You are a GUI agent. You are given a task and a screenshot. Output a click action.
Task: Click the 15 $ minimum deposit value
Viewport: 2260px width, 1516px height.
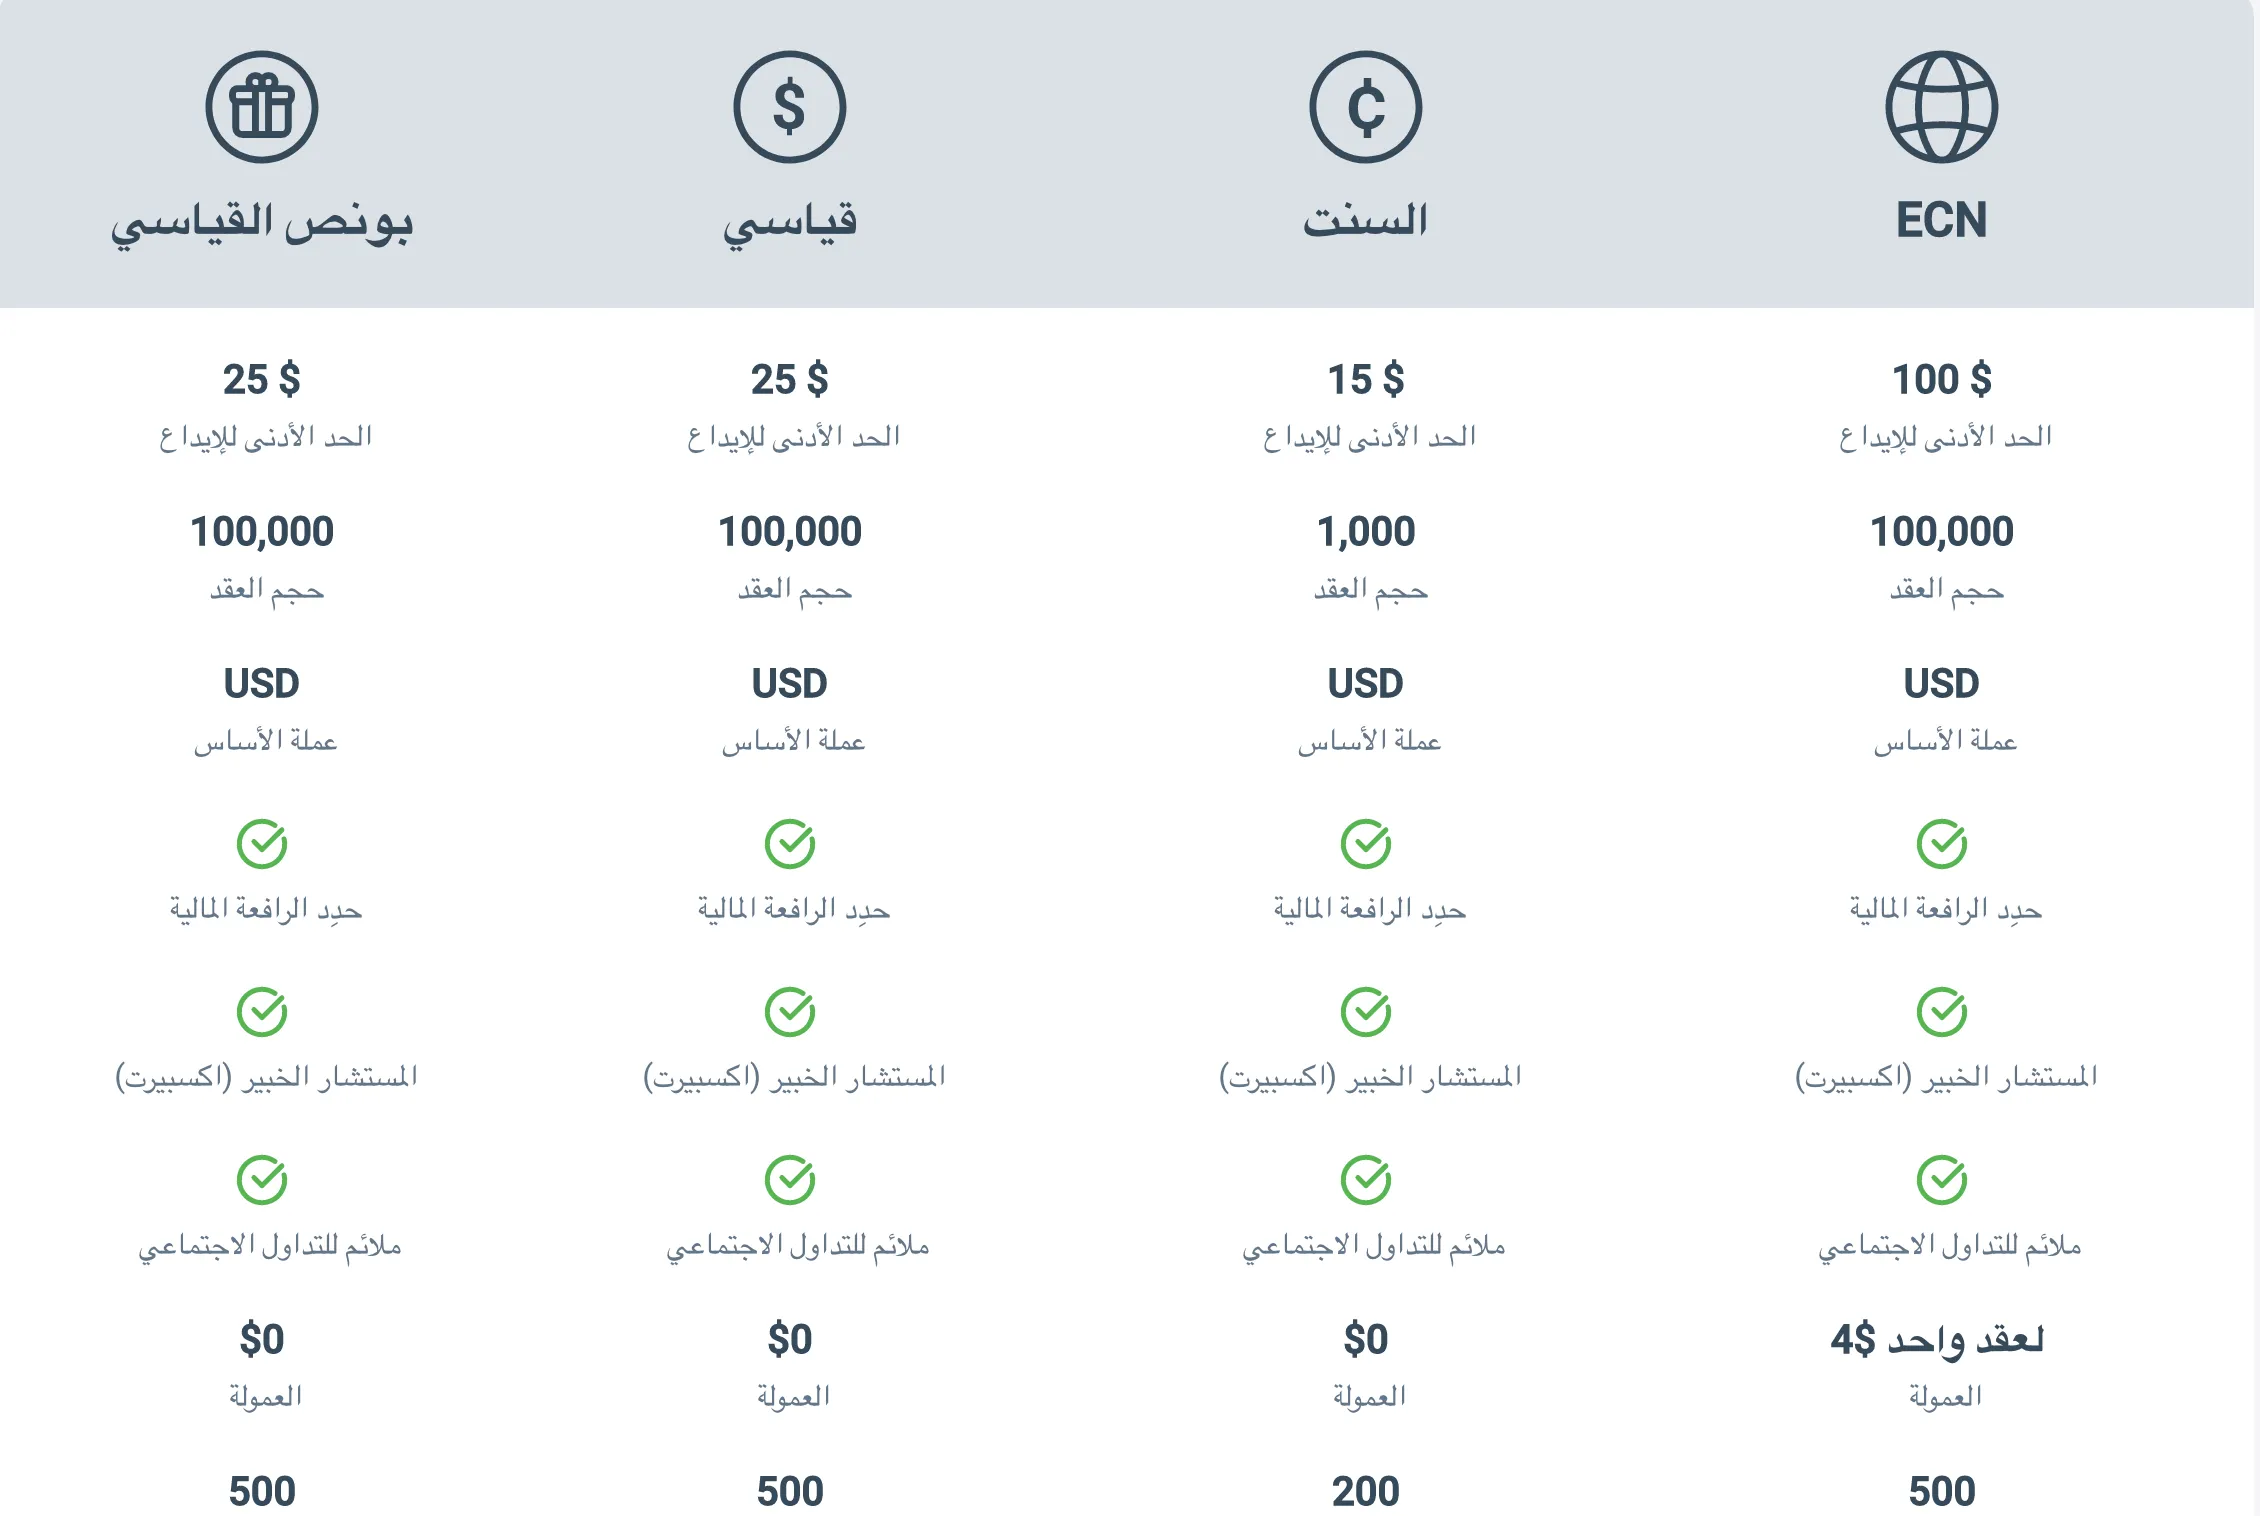[x=1366, y=380]
